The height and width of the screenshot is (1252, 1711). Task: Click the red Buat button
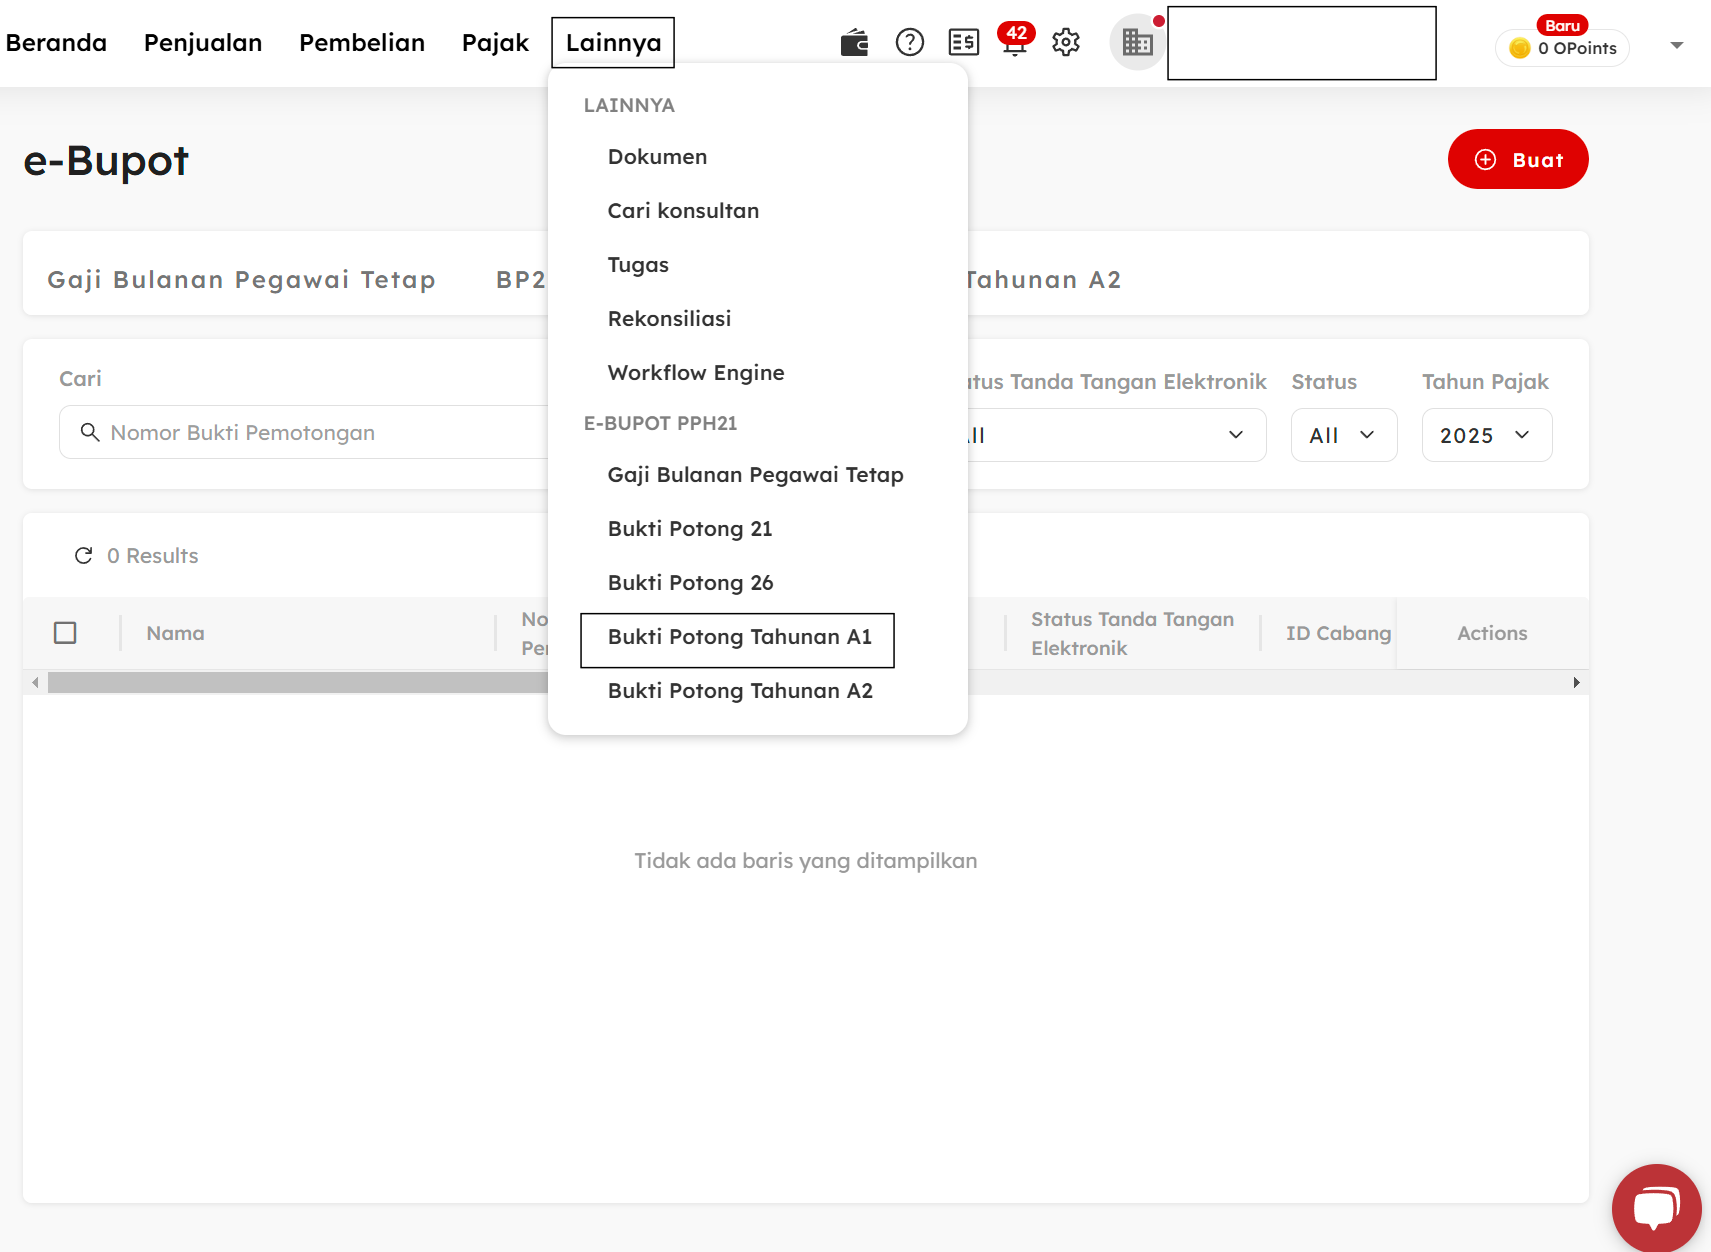(x=1517, y=160)
